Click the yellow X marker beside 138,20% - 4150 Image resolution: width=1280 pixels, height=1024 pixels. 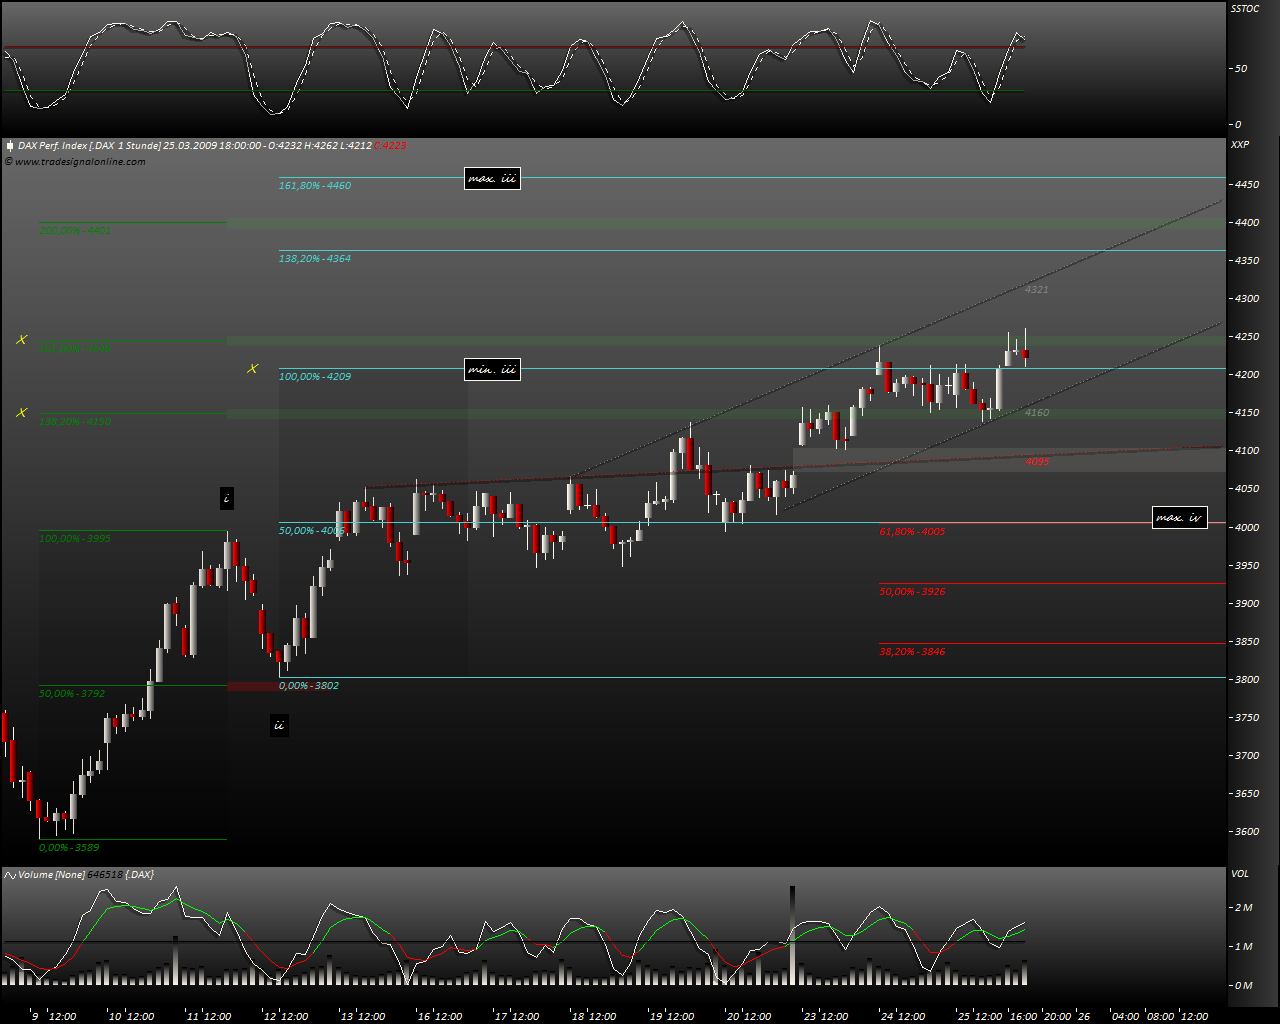pos(21,412)
